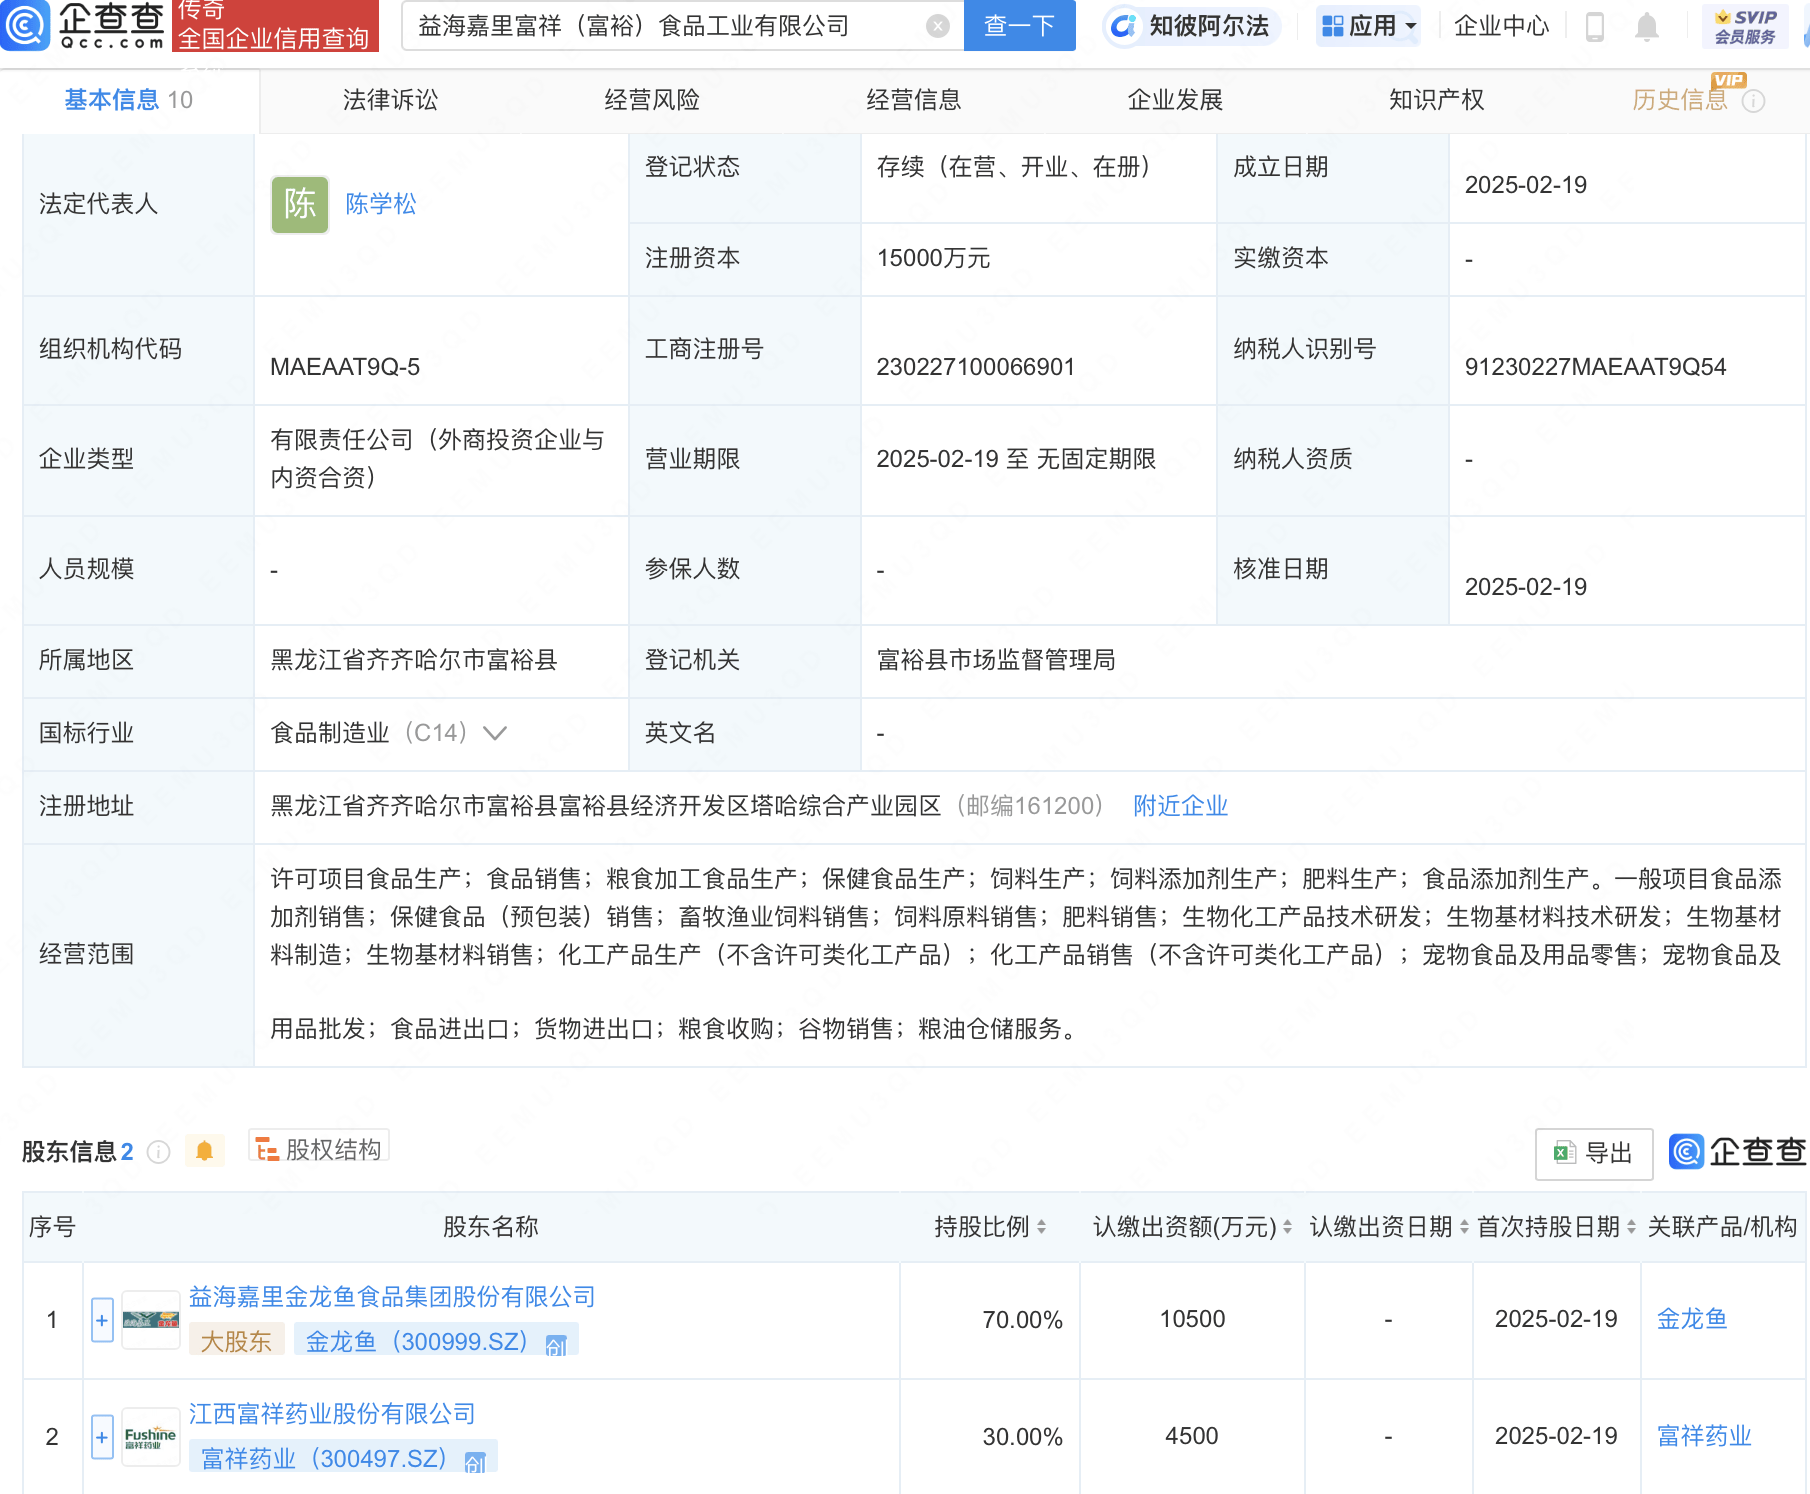Viewport: 1810px width, 1494px height.
Task: Open the 经营信息 tab
Action: 914,100
